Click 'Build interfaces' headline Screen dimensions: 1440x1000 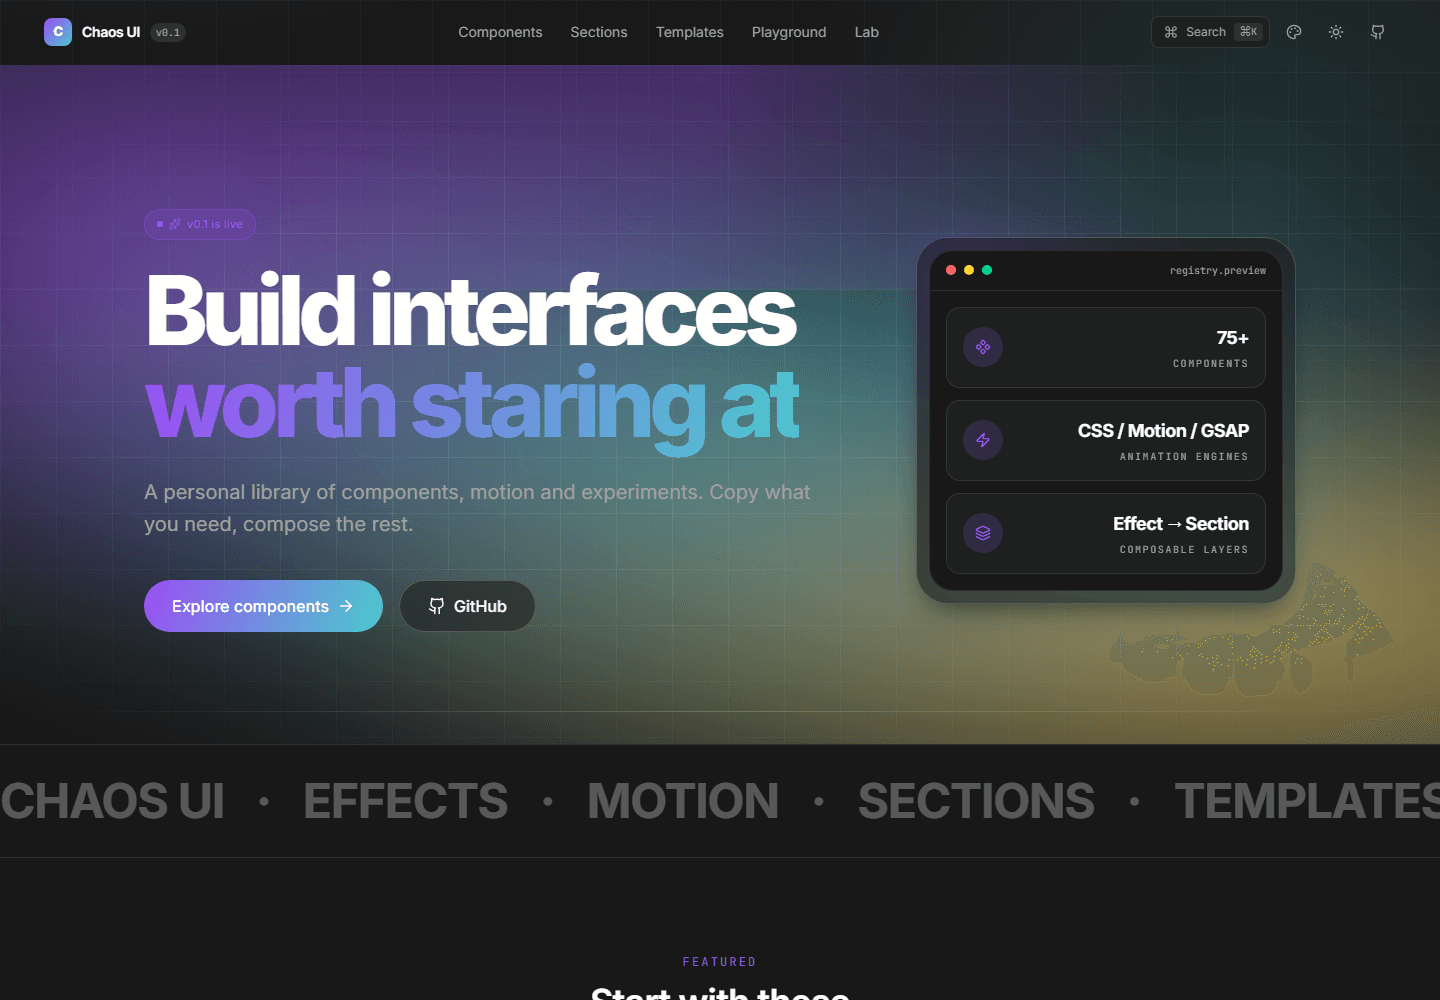coord(471,311)
